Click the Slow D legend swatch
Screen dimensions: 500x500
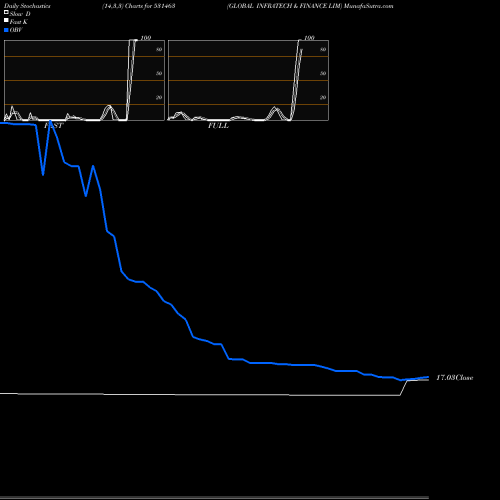click(x=6, y=12)
